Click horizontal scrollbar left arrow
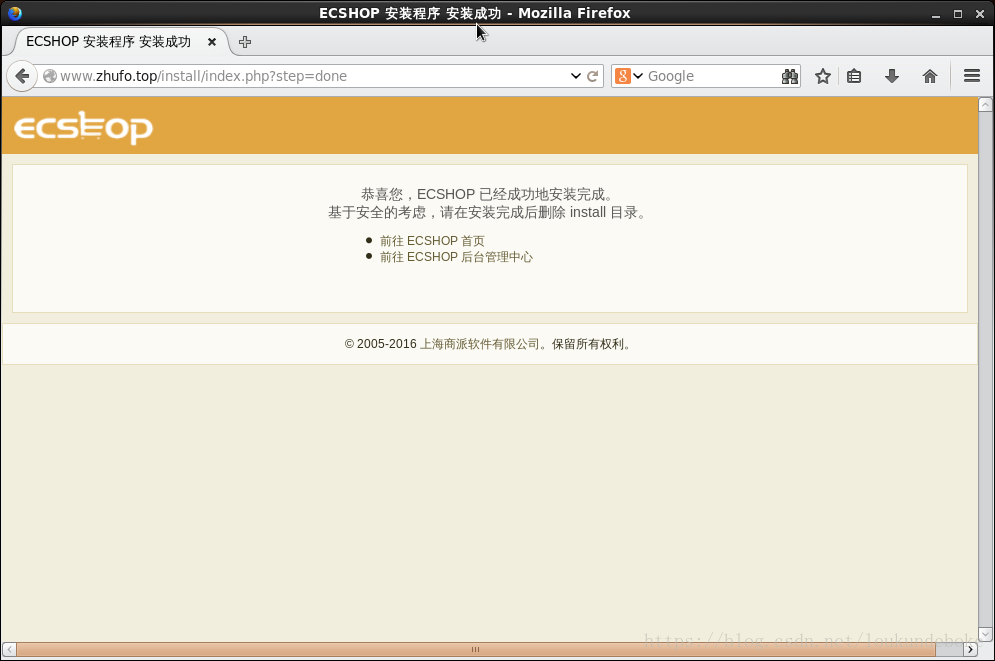The height and width of the screenshot is (661, 995). point(9,649)
